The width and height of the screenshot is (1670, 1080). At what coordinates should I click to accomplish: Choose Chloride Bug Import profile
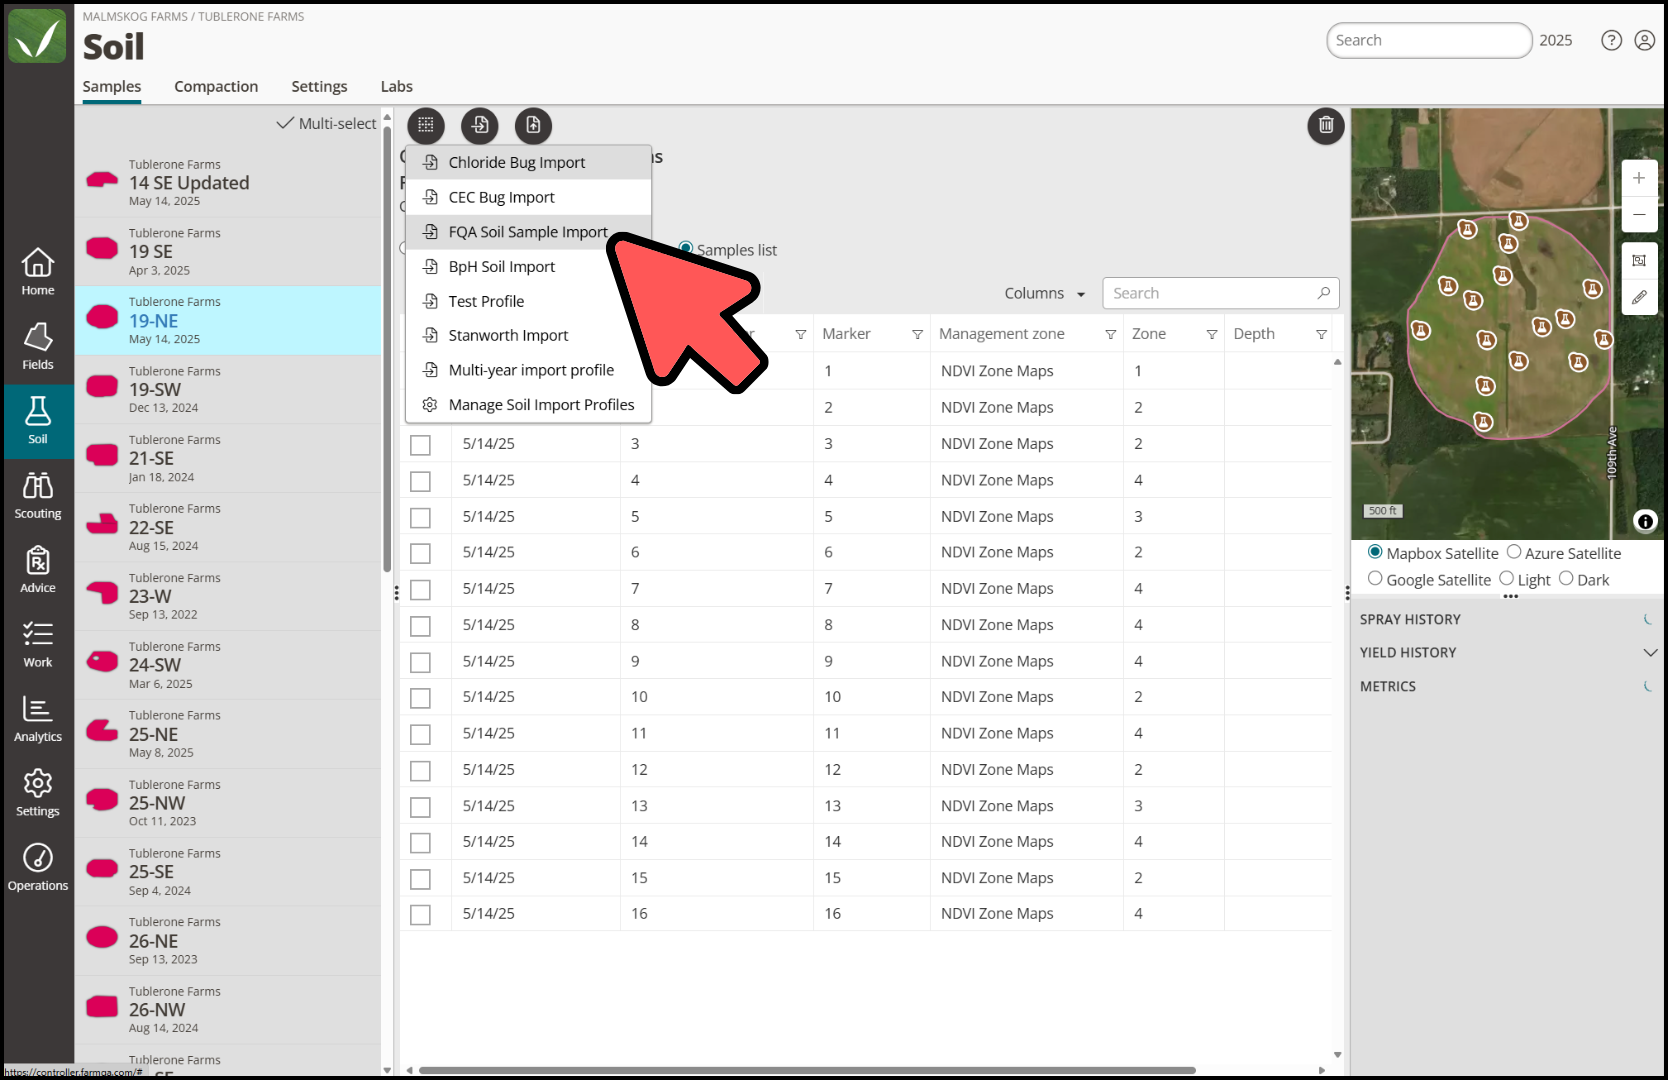[528, 162]
